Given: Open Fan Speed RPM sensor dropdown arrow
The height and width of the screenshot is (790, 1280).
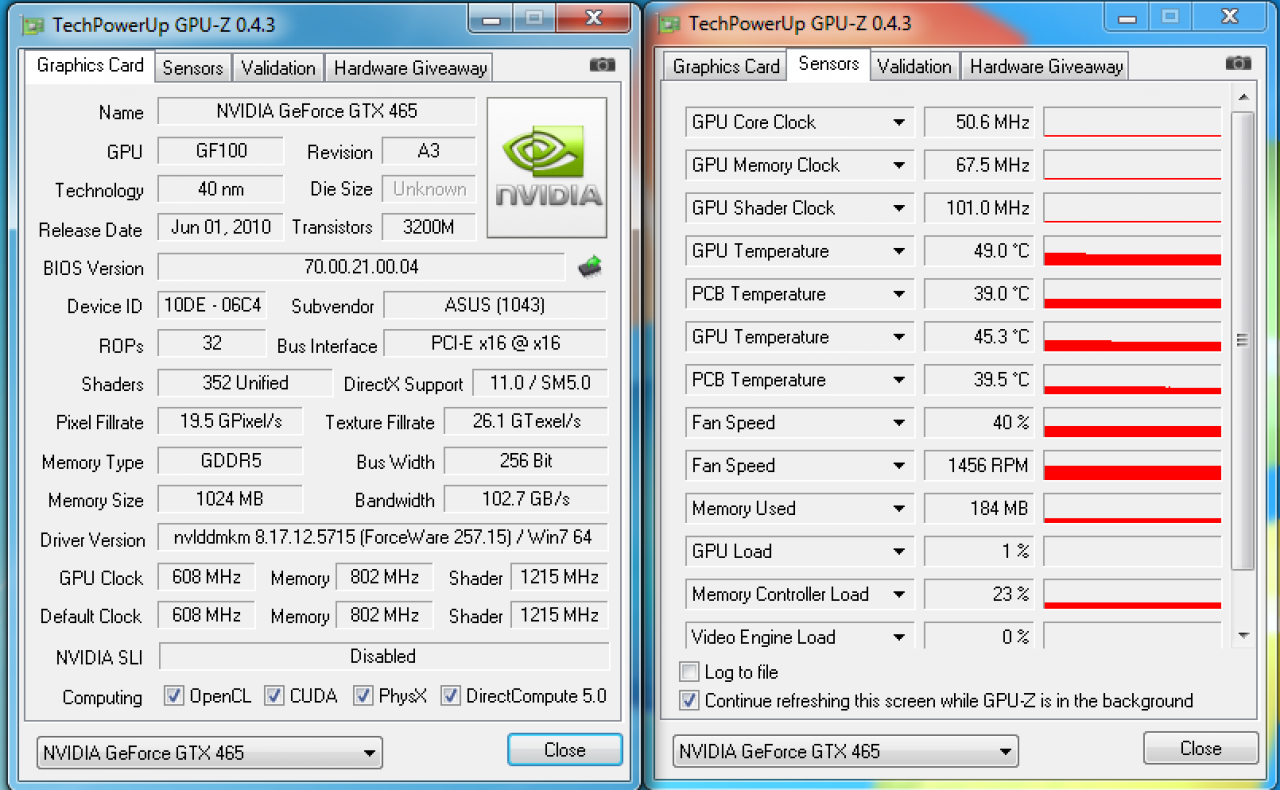Looking at the screenshot, I should (x=899, y=466).
